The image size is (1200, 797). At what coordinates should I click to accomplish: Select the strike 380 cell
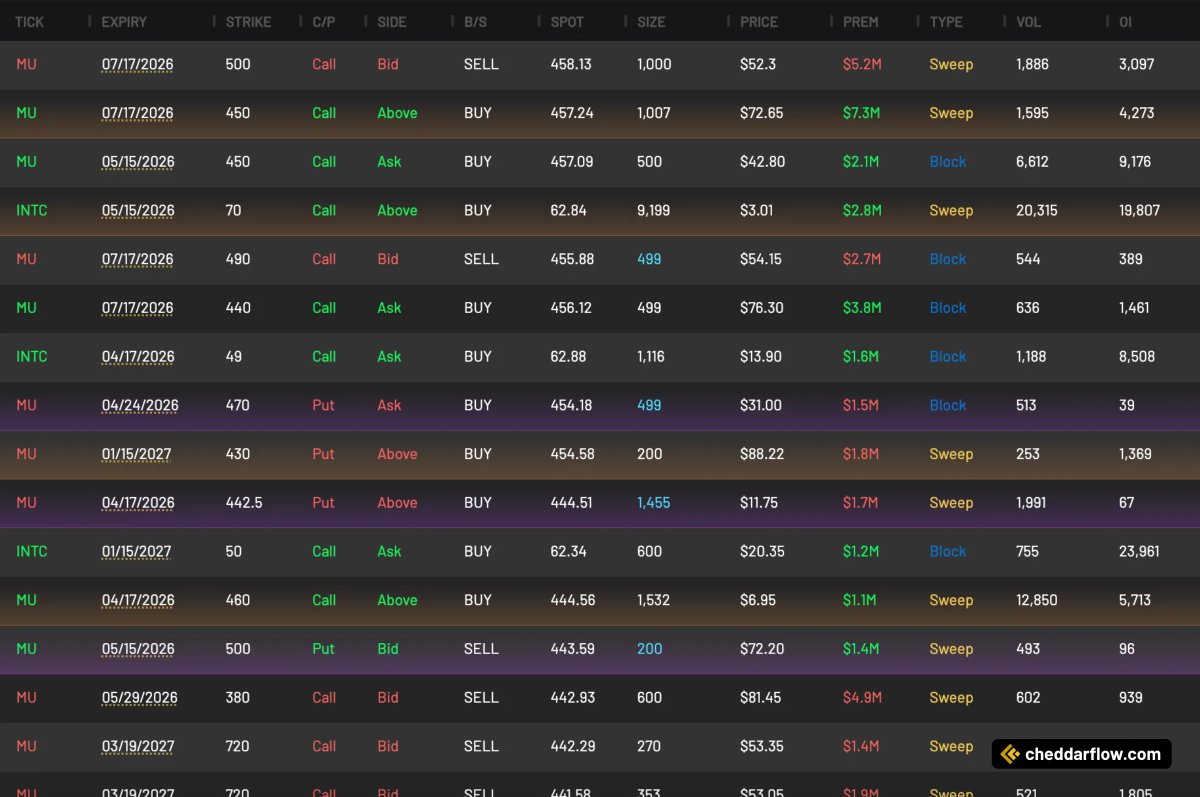point(238,698)
